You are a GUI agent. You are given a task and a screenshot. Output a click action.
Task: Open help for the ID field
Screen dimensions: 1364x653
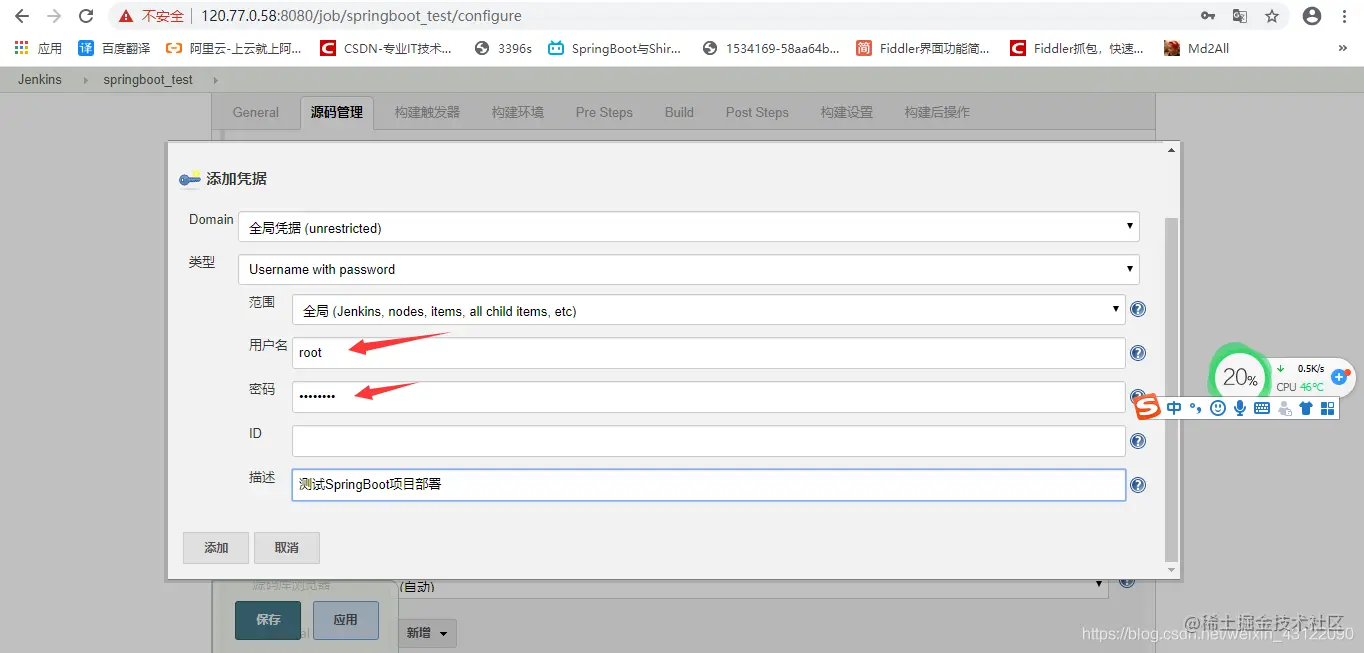pyautogui.click(x=1137, y=441)
